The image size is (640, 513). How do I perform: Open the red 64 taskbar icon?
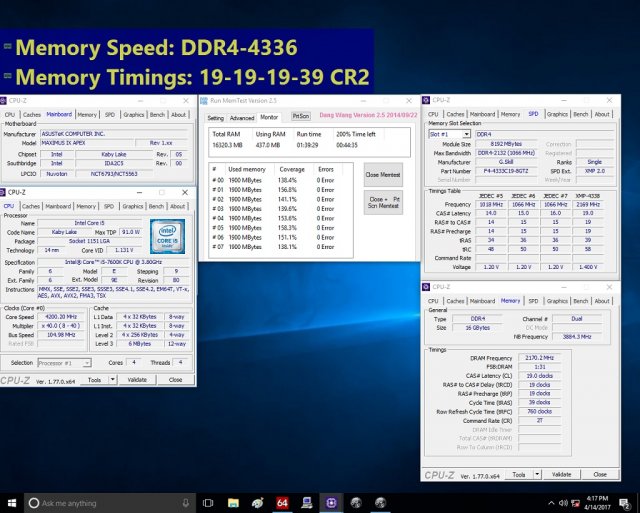click(282, 502)
